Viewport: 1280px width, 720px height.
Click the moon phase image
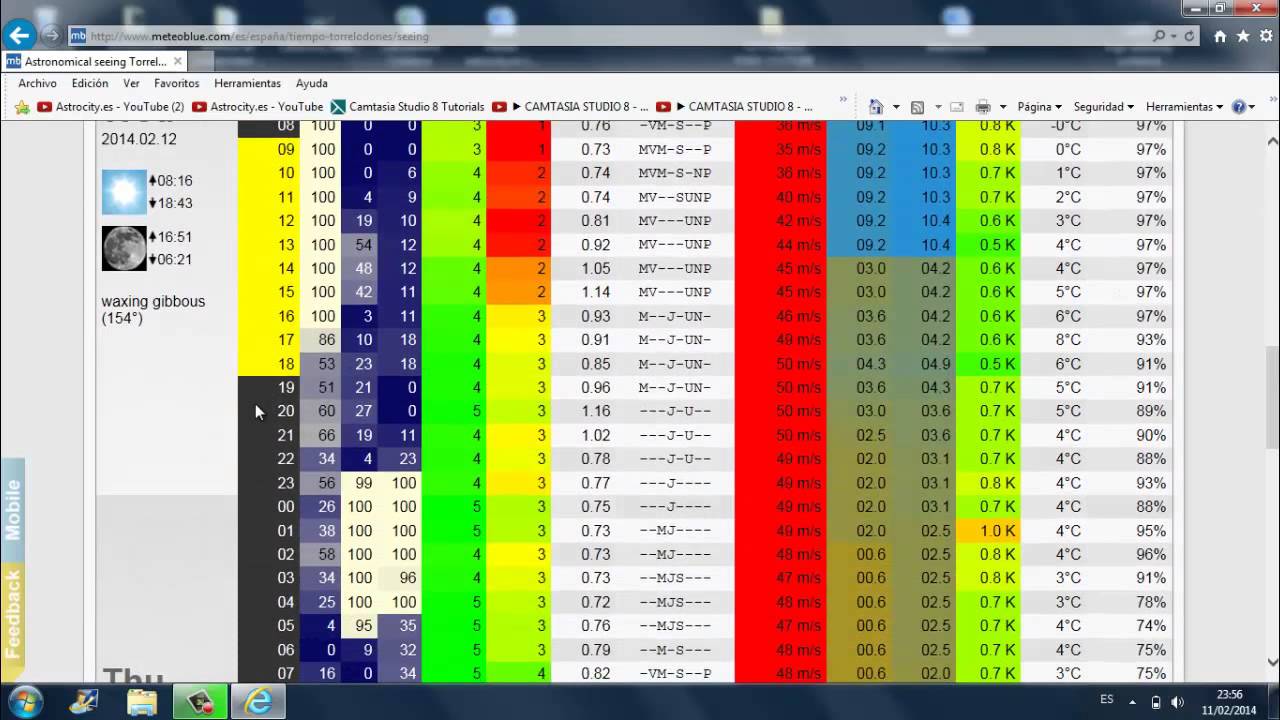tap(124, 248)
